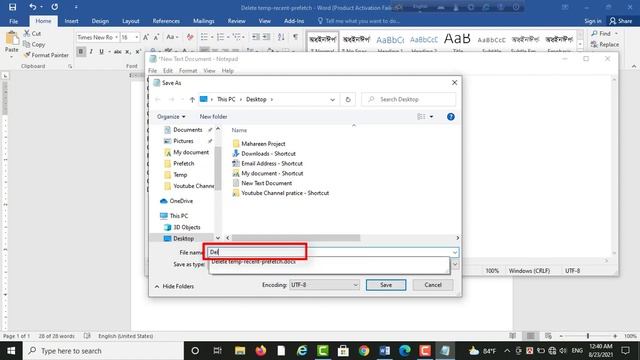Click the Undo arrow in Word title bar
Viewport: 640px width, 360px height.
point(33,7)
